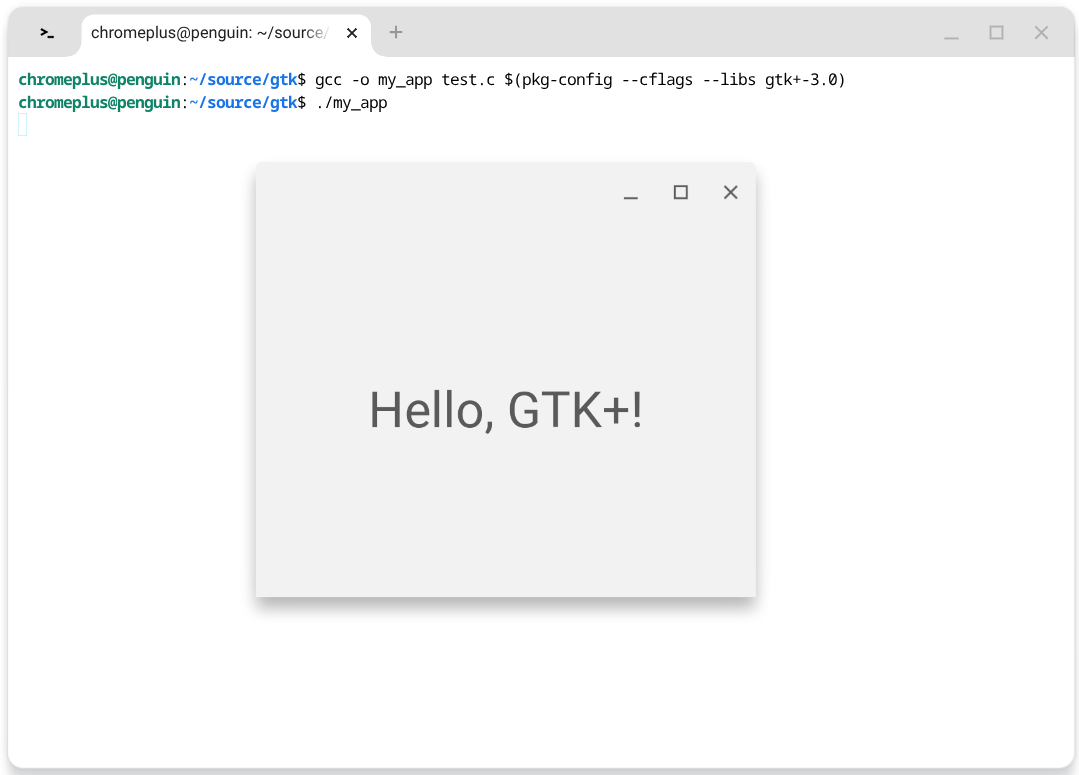The height and width of the screenshot is (775, 1079).
Task: Click "~/source/gtk" path on second prompt line
Action: [243, 103]
